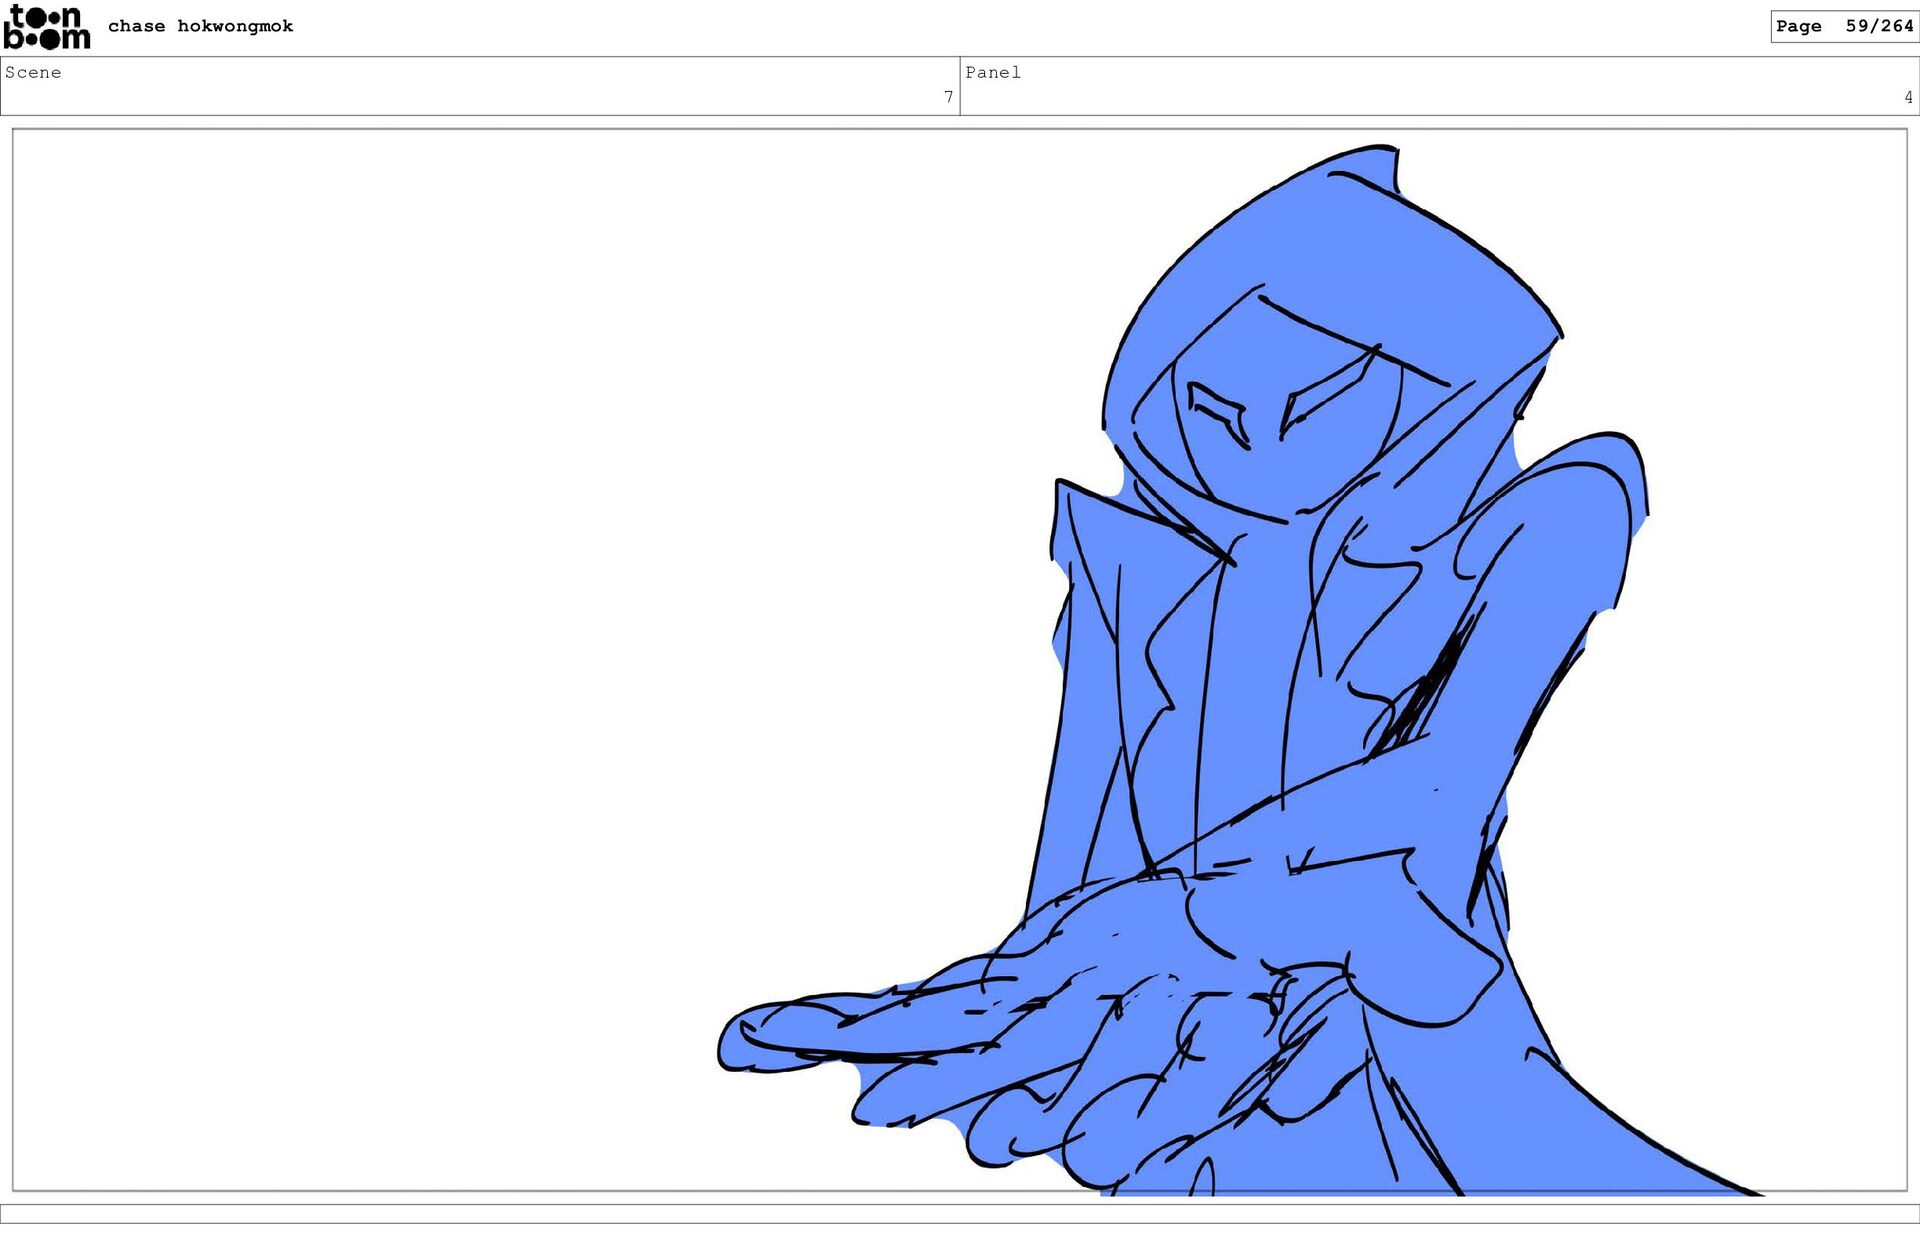Click the word 'Page' in page box

tap(1798, 26)
